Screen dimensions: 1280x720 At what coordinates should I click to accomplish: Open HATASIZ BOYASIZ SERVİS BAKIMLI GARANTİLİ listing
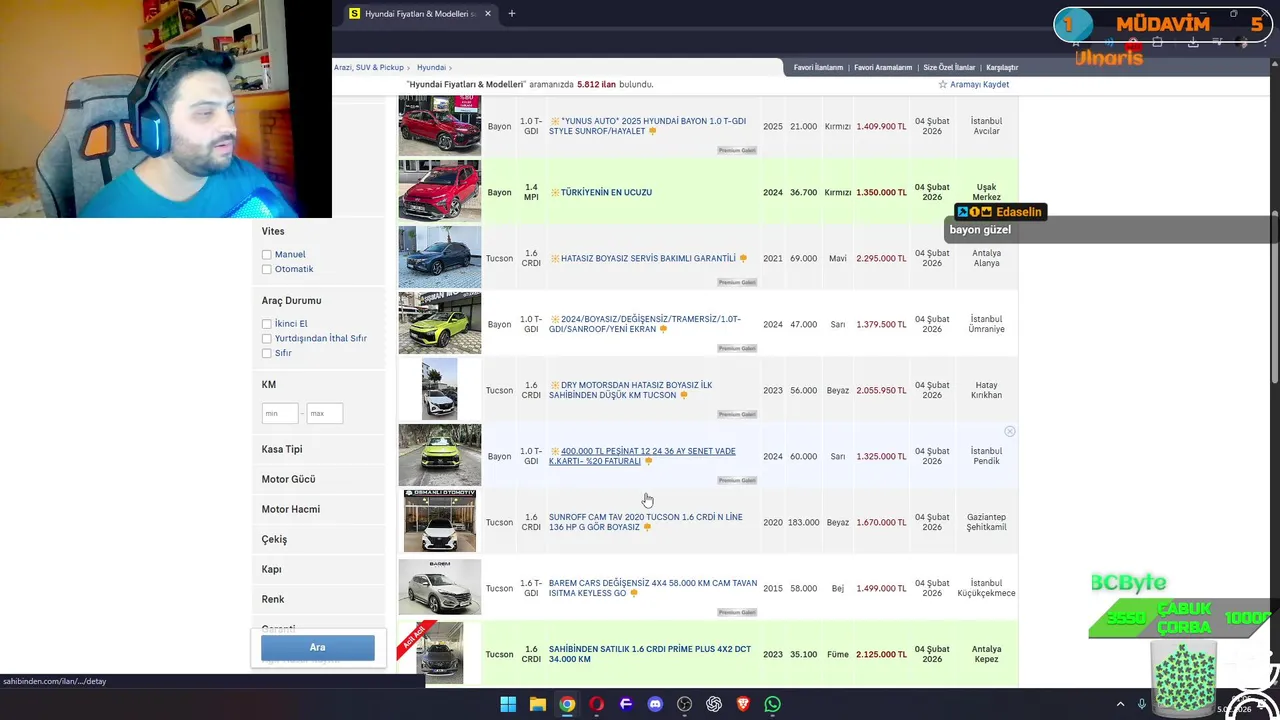pyautogui.click(x=648, y=258)
